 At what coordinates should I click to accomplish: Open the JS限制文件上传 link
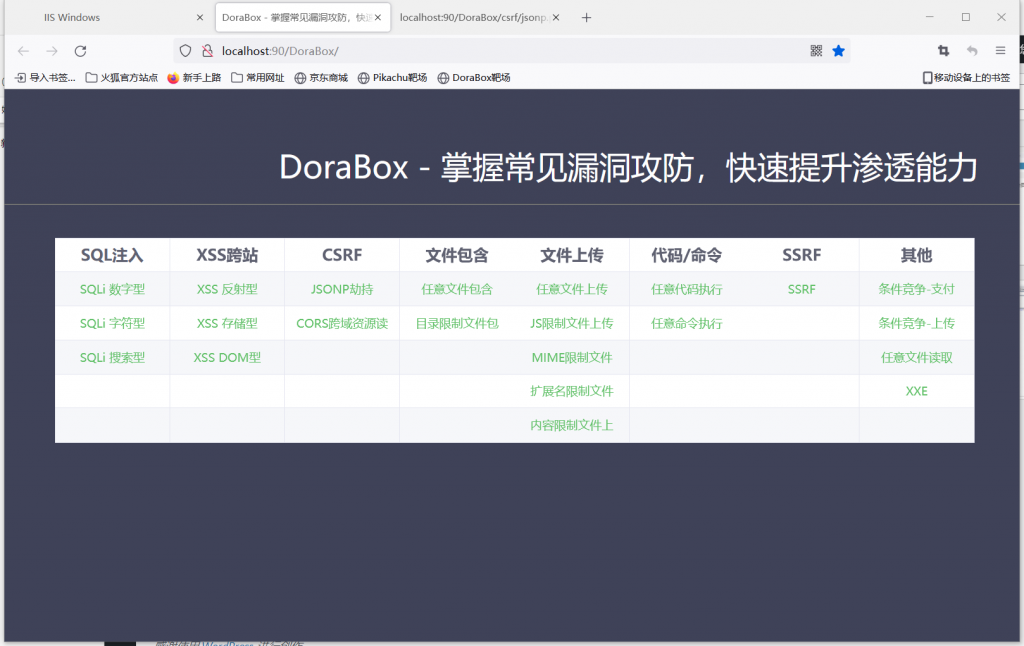[x=572, y=323]
